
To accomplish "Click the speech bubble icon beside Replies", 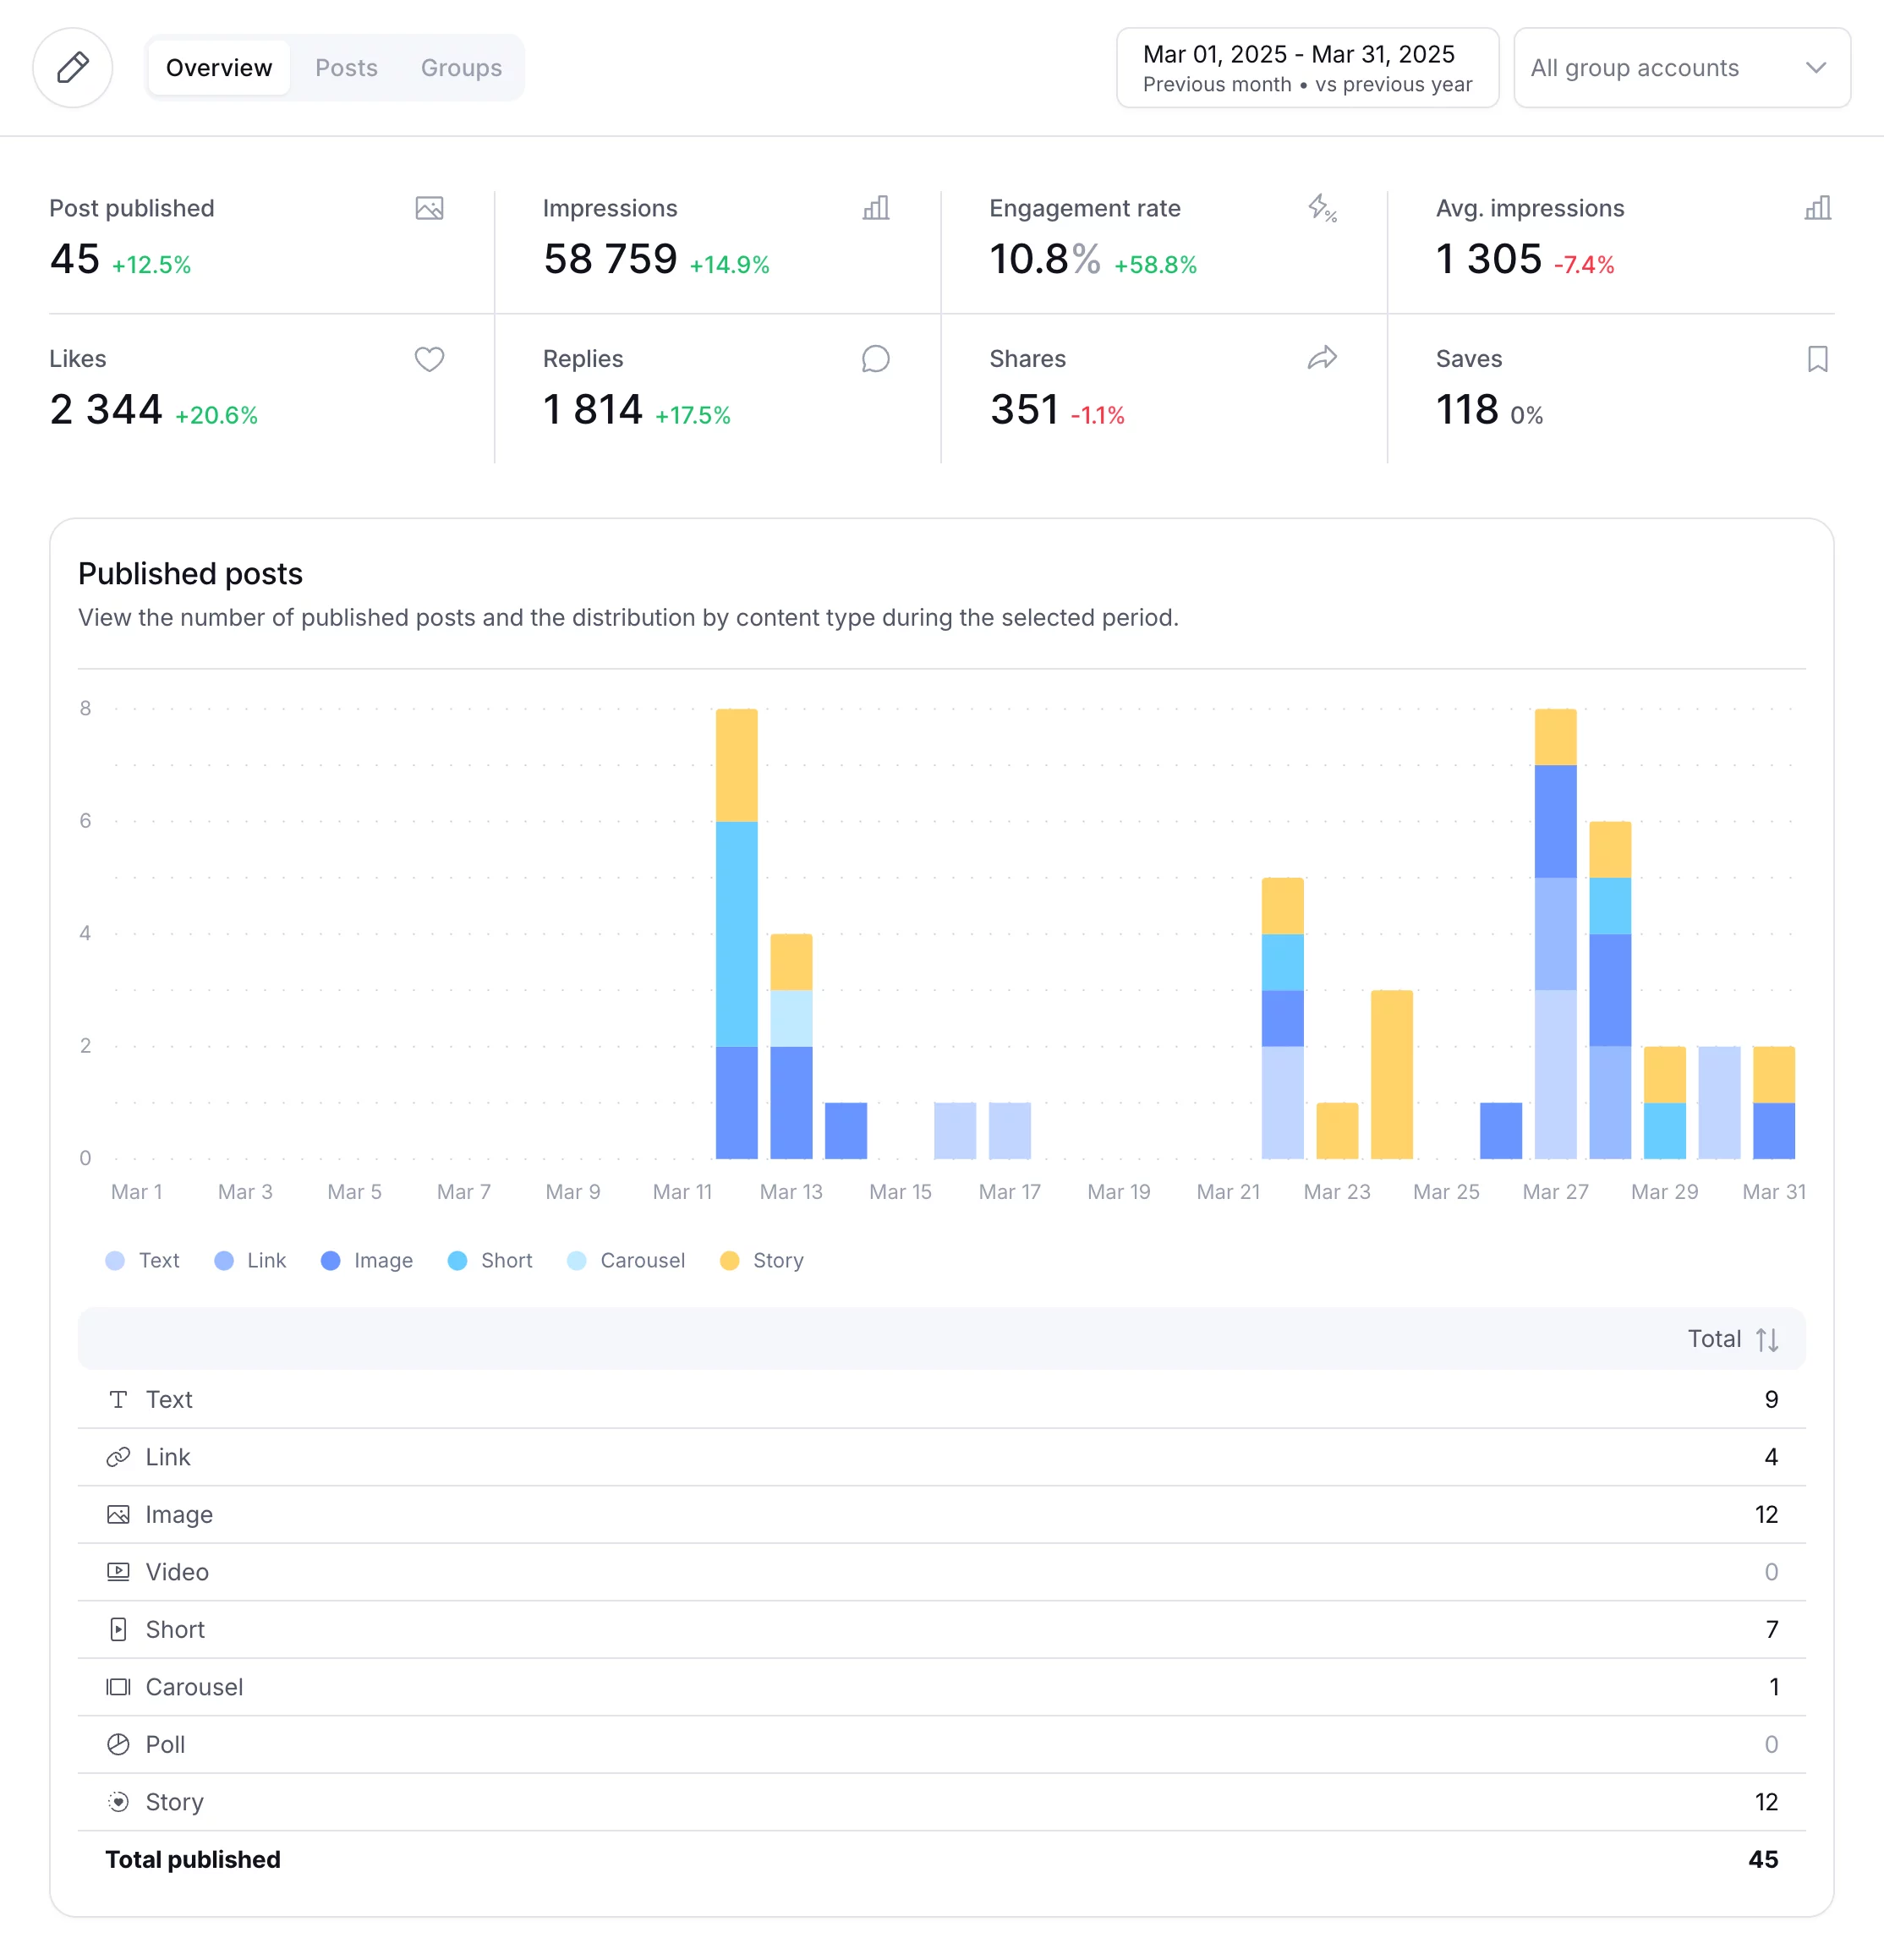I will click(875, 359).
